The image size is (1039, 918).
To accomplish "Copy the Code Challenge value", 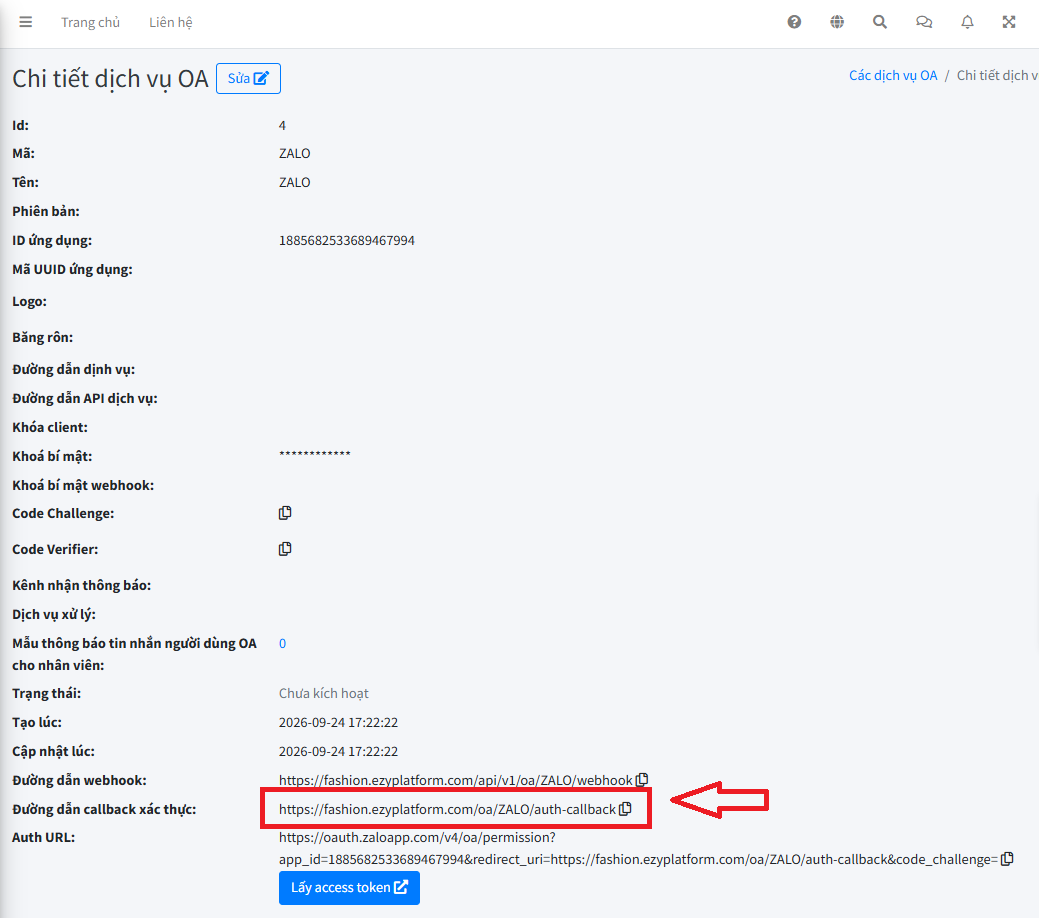I will click(285, 513).
